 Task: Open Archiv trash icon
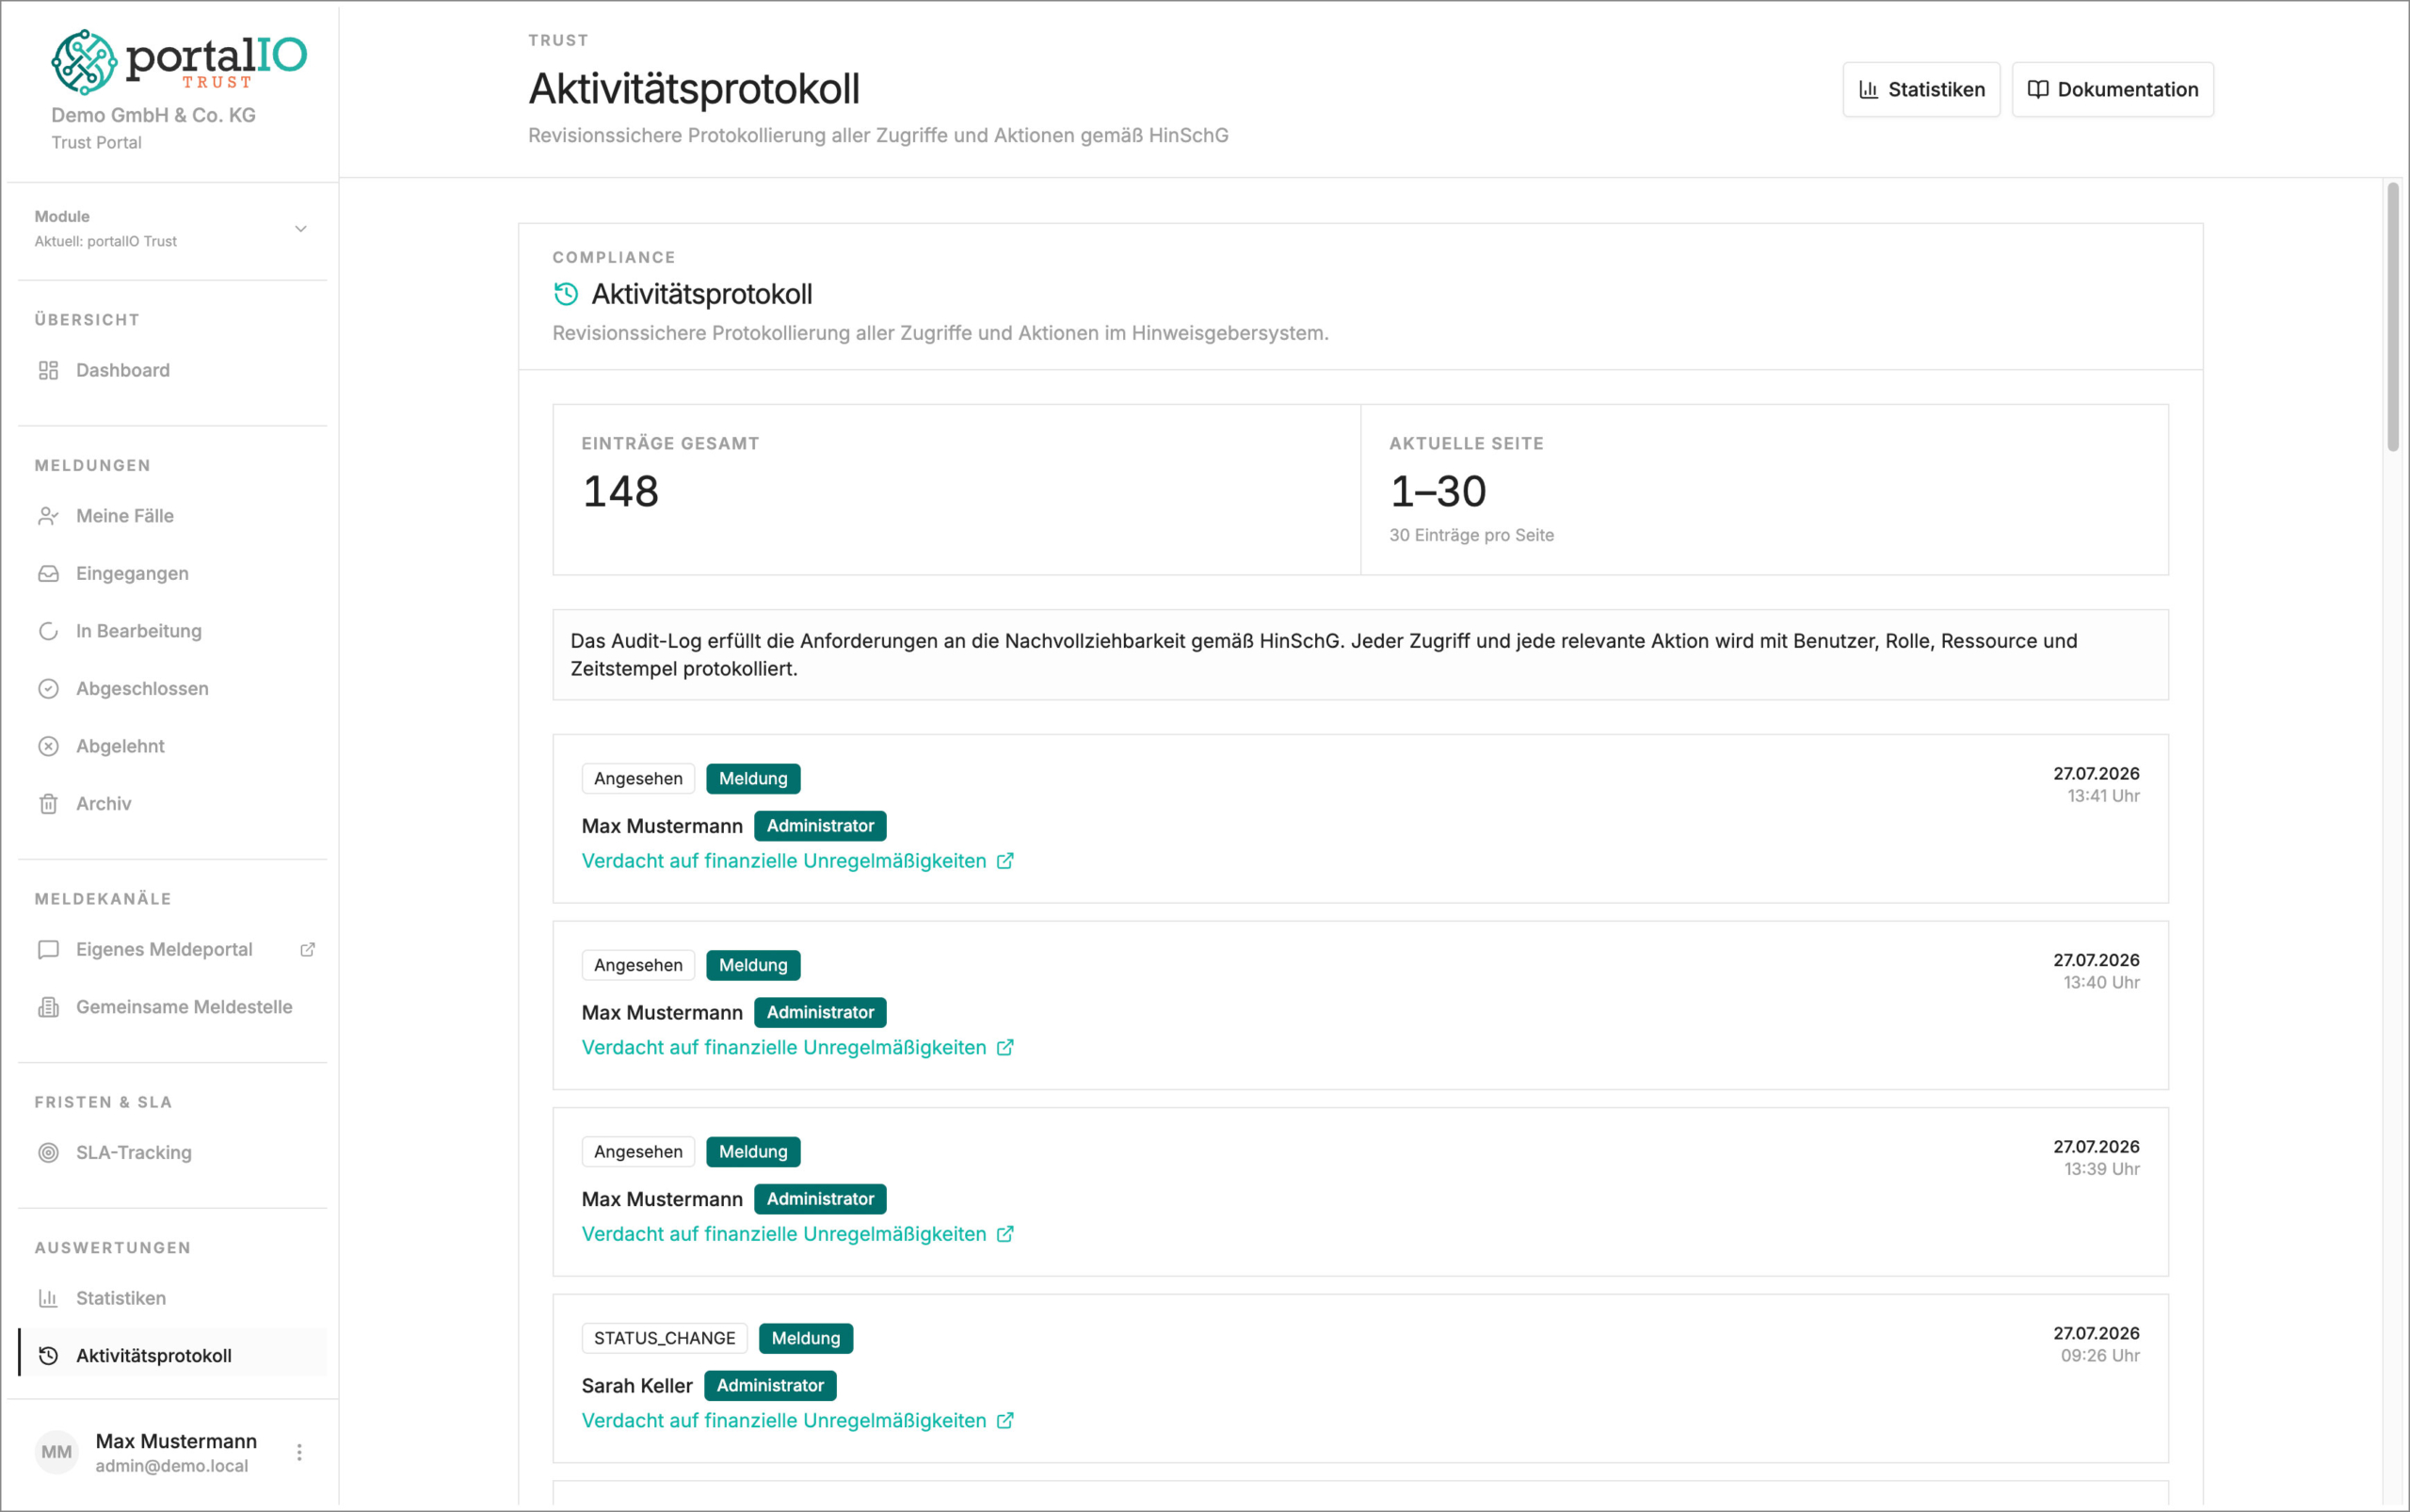click(48, 804)
